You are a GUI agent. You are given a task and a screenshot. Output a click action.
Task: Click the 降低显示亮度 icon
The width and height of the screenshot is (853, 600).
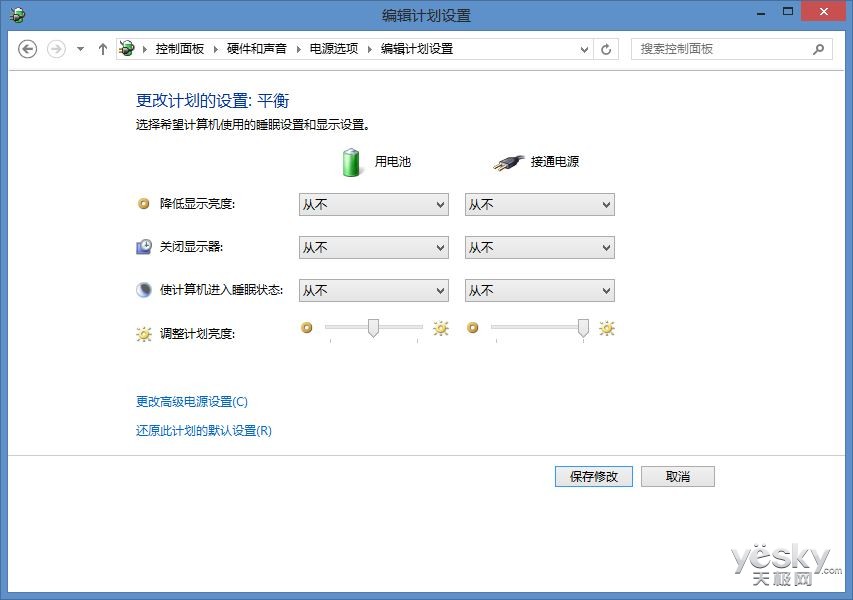pos(144,203)
